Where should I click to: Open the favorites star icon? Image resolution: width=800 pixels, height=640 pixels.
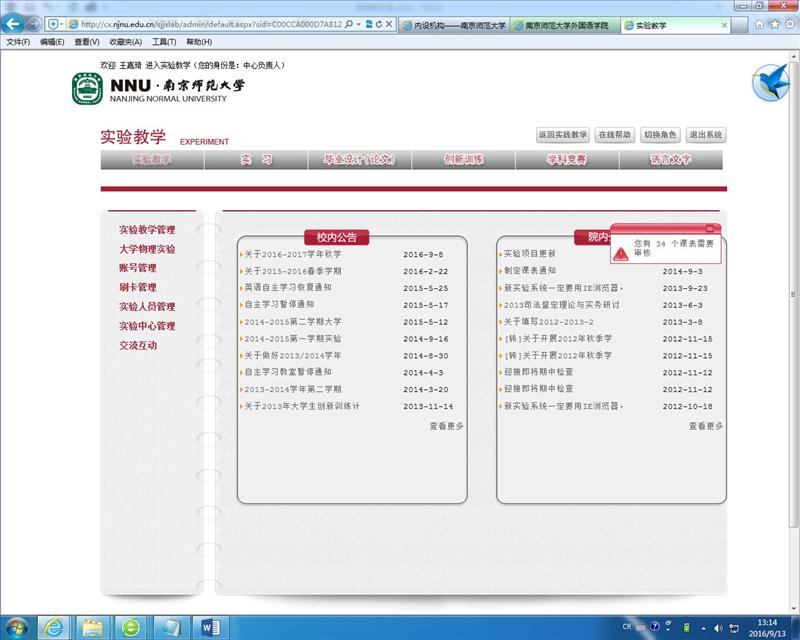pyautogui.click(x=774, y=24)
